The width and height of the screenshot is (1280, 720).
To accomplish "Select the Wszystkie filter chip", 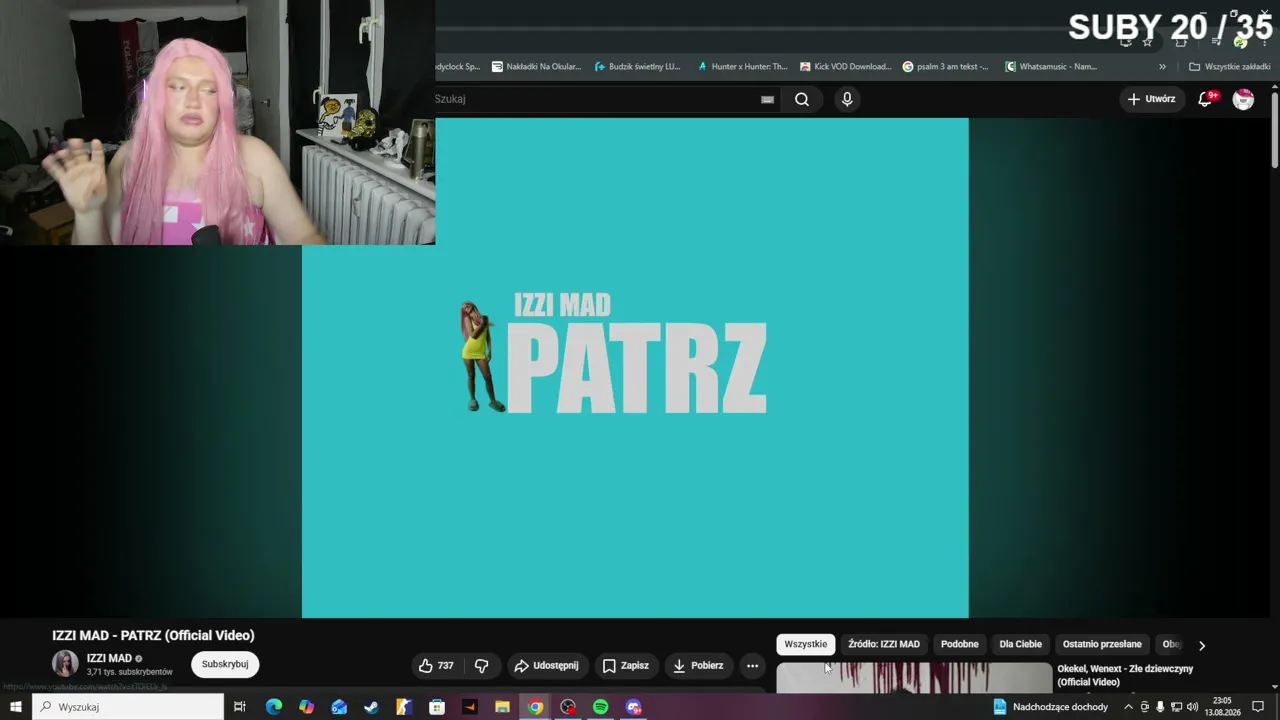I will pos(806,644).
